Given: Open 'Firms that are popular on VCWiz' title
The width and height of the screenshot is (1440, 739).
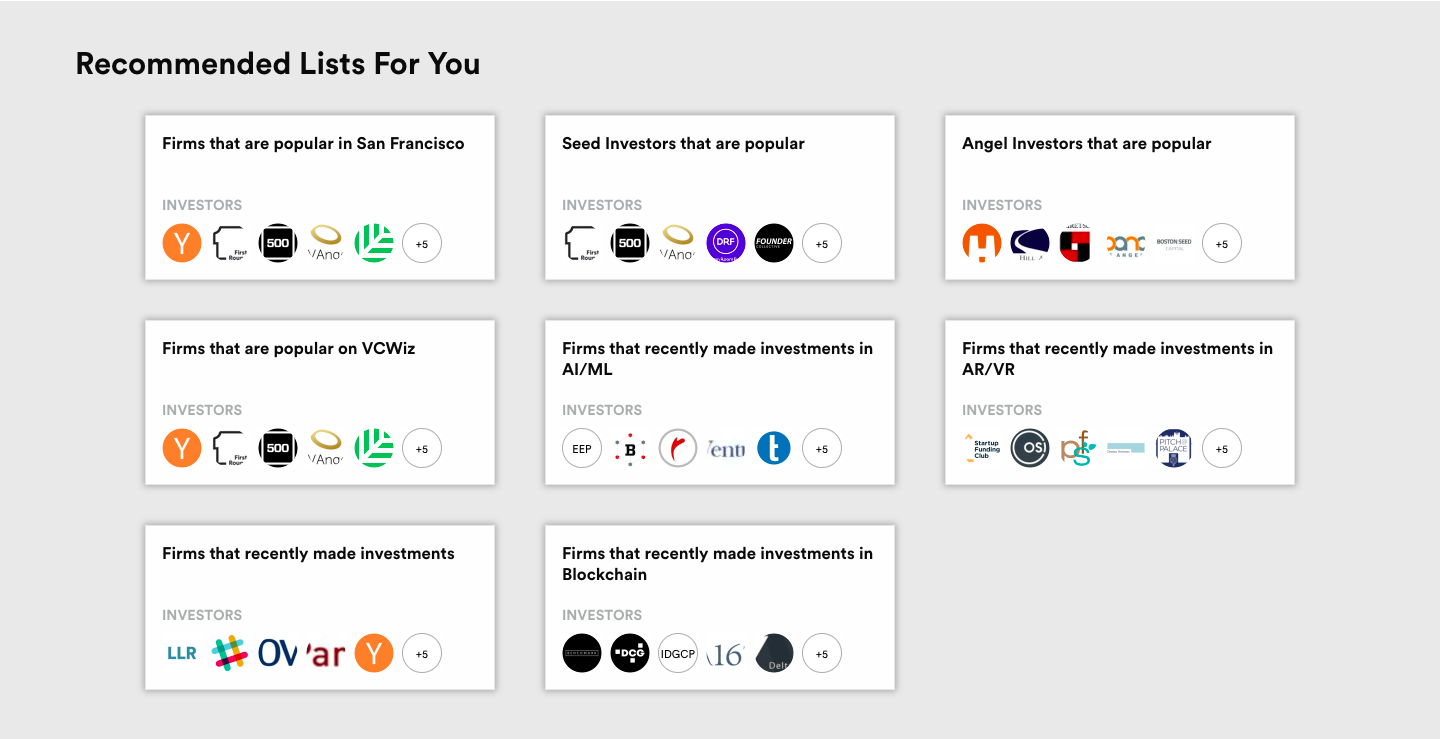Looking at the screenshot, I should pos(288,349).
